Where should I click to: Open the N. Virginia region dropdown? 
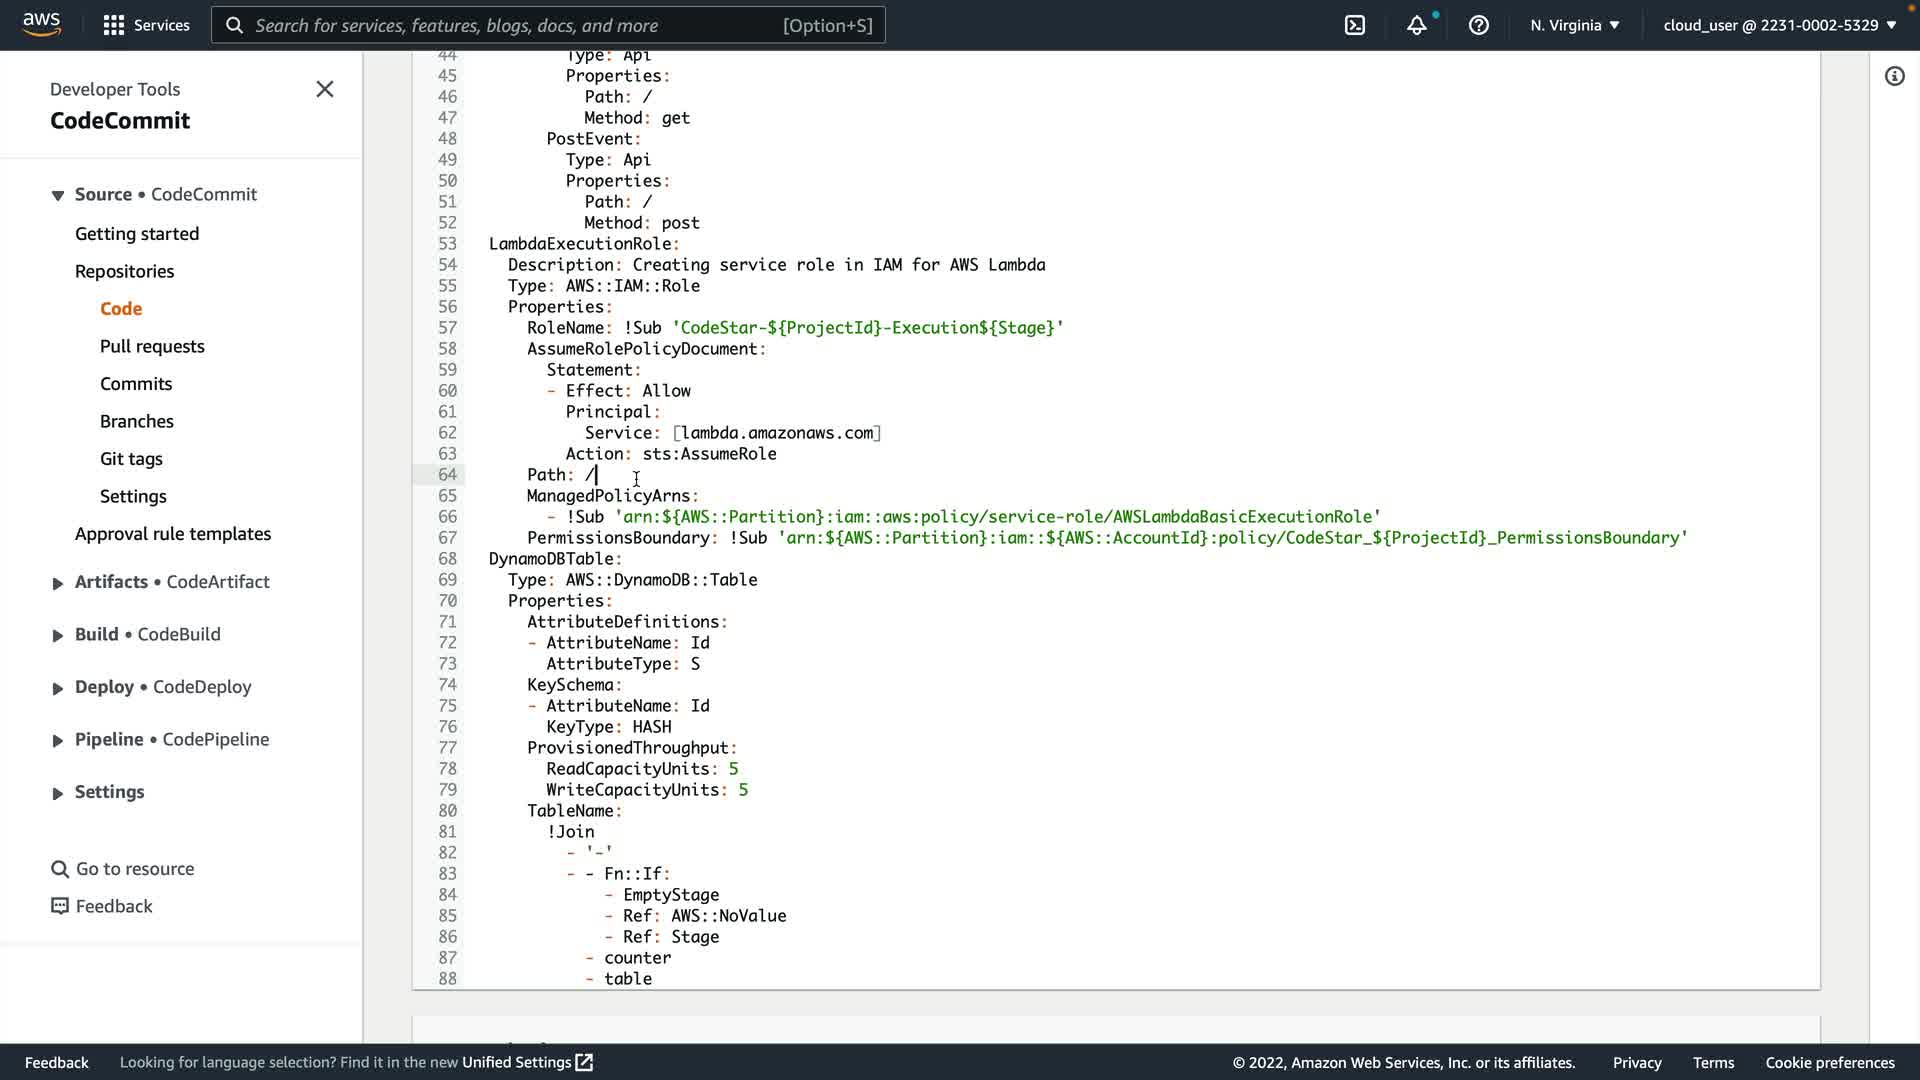(x=1574, y=25)
